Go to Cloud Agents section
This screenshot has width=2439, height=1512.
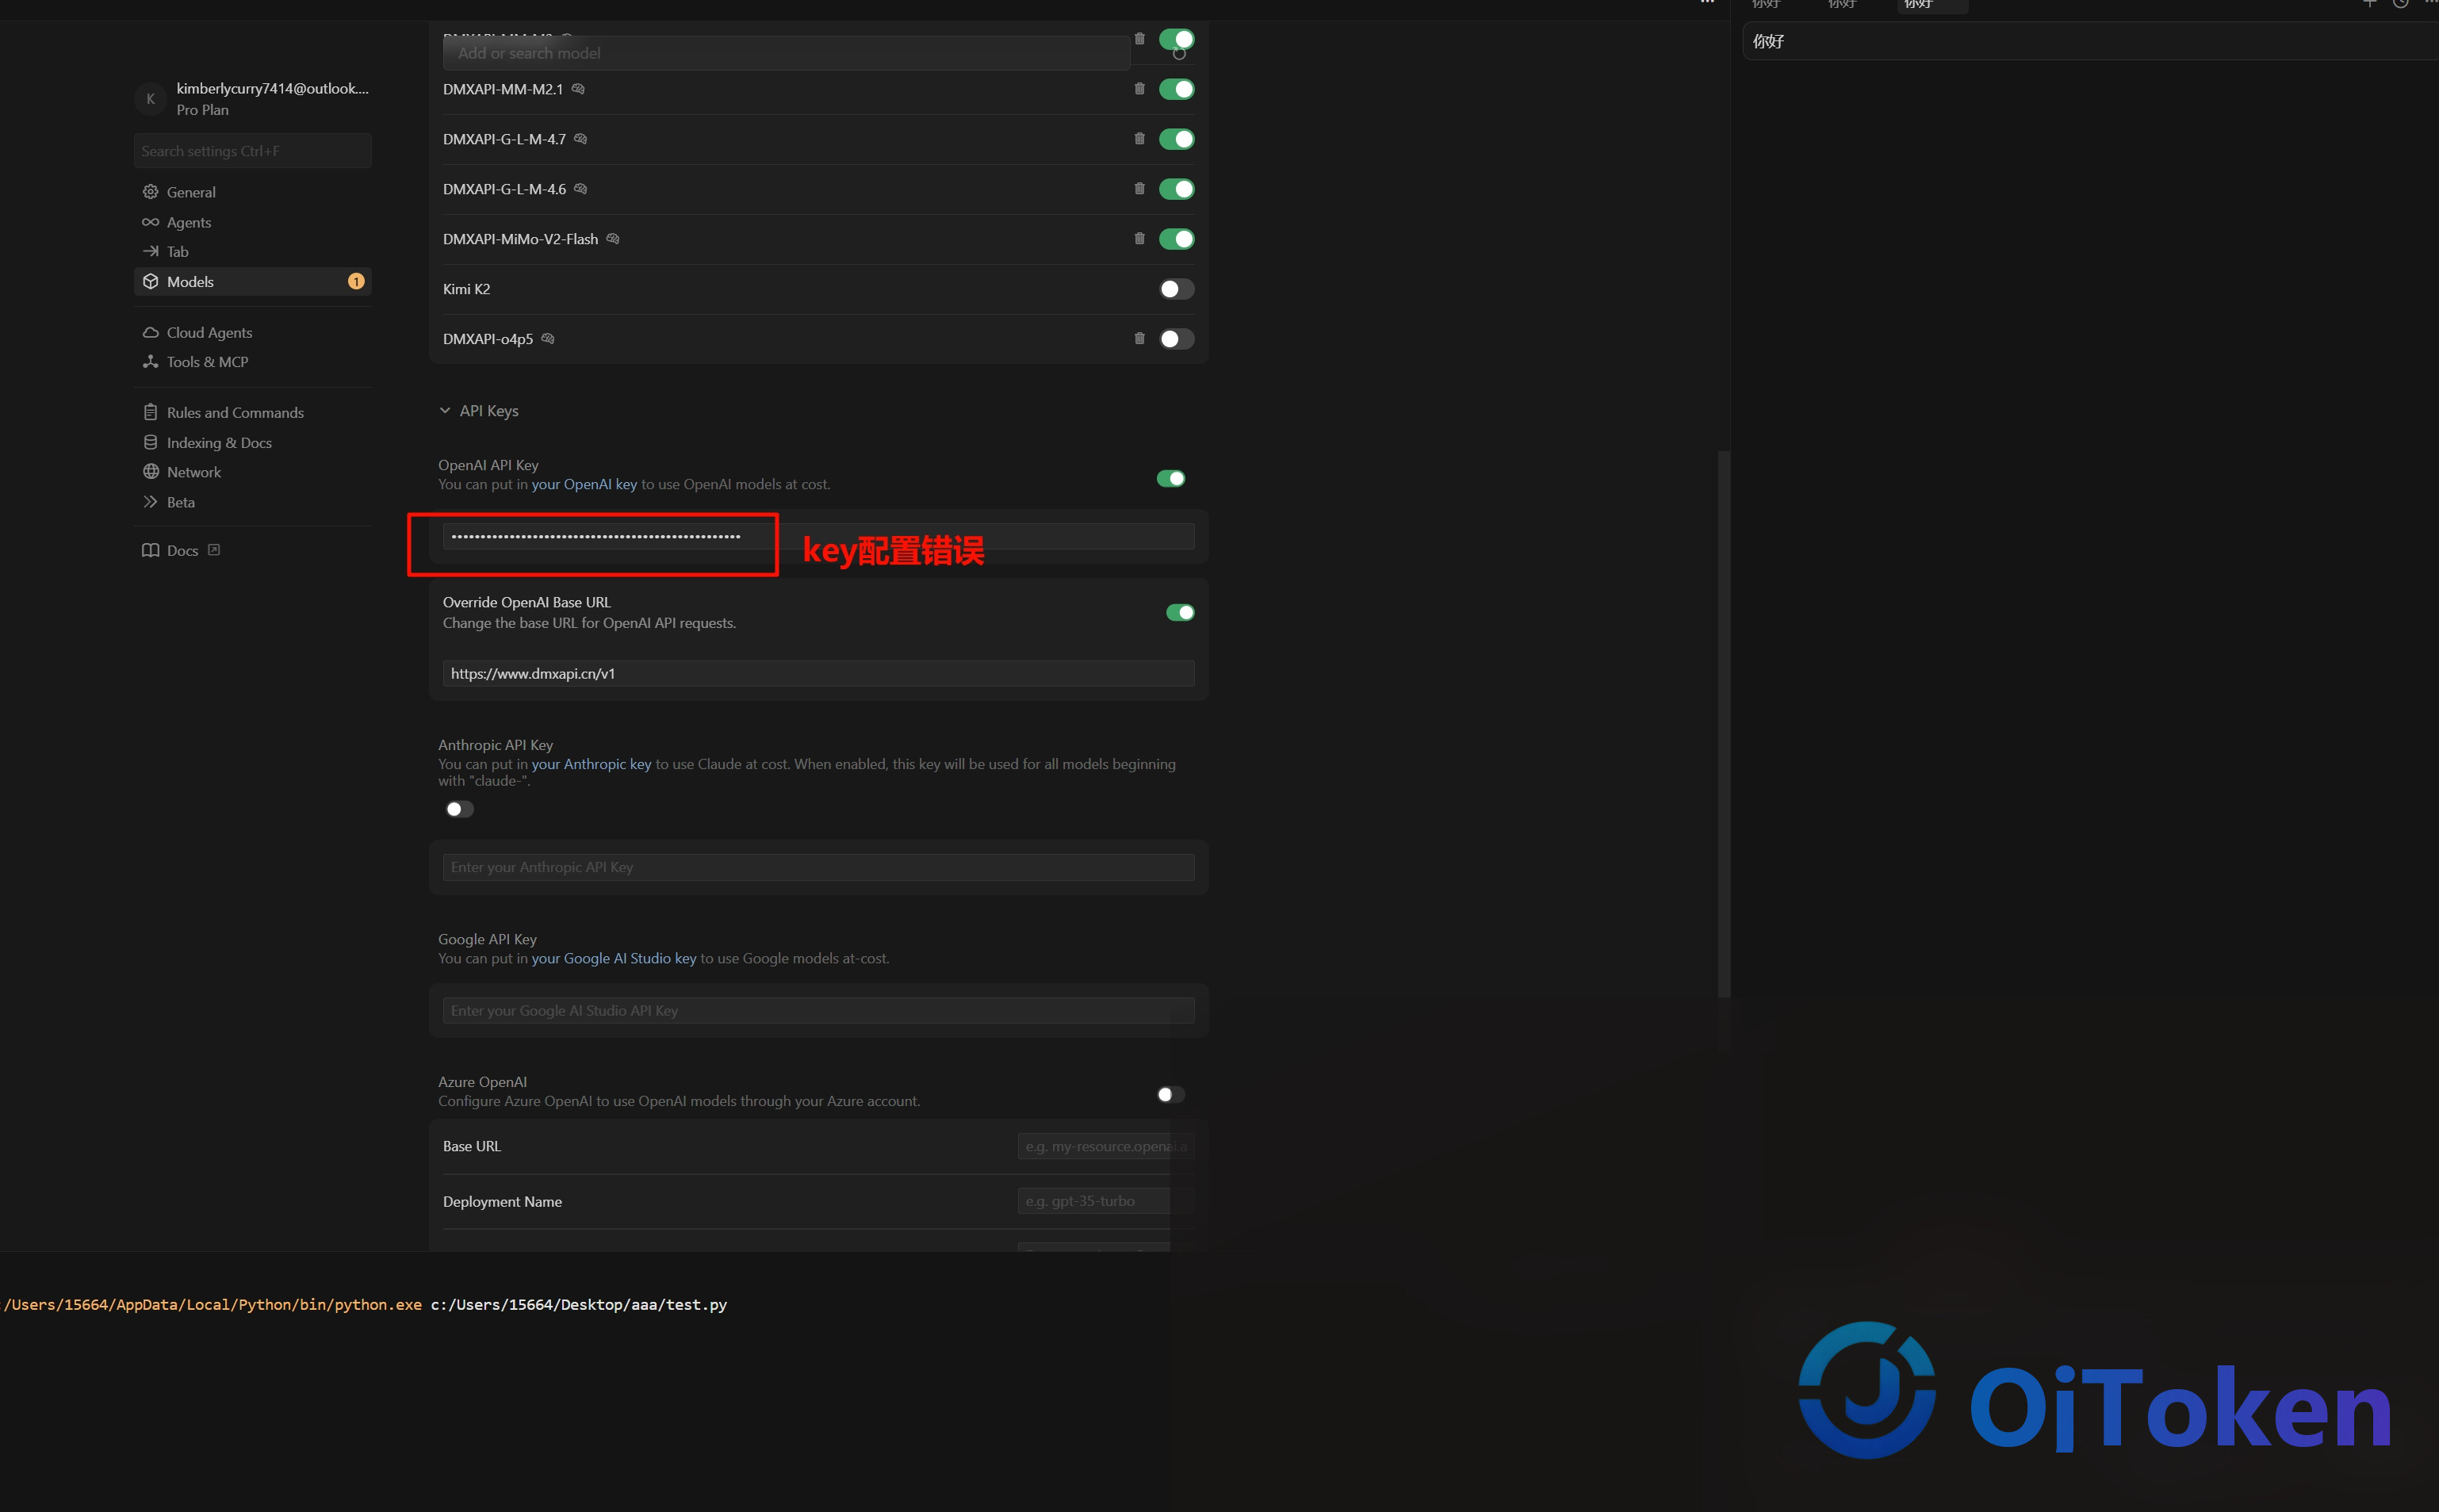pos(253,333)
